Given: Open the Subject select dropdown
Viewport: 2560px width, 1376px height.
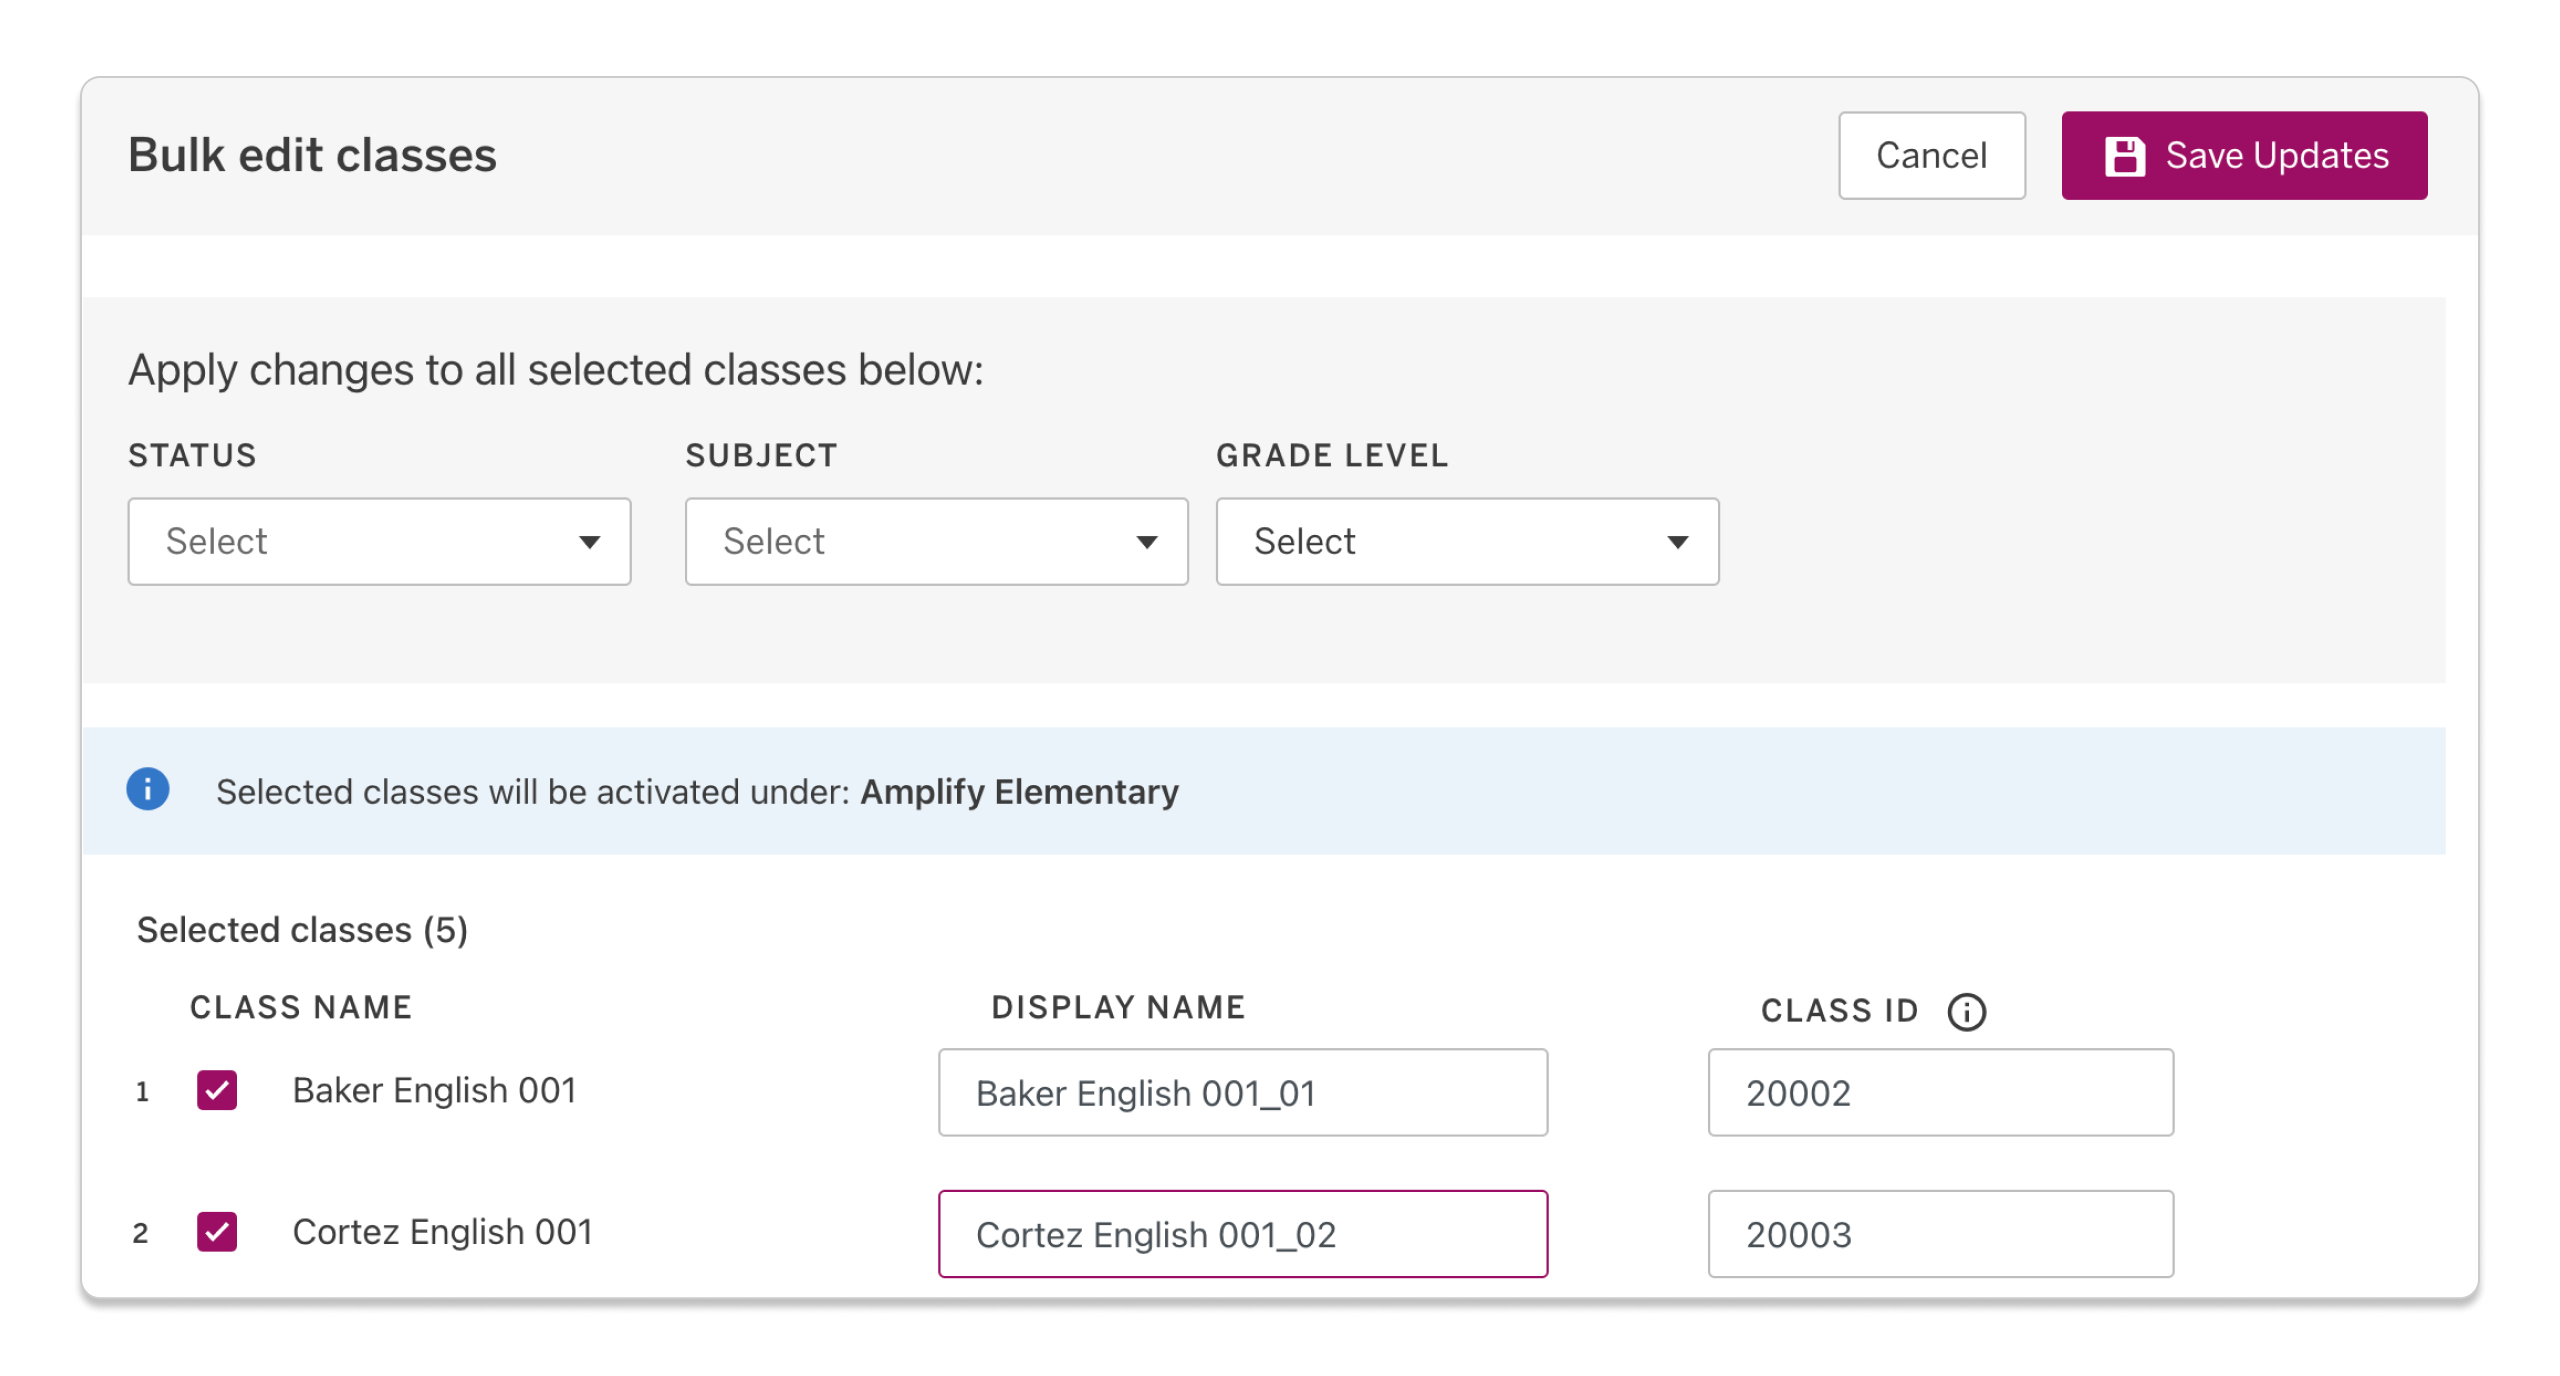Looking at the screenshot, I should point(936,541).
